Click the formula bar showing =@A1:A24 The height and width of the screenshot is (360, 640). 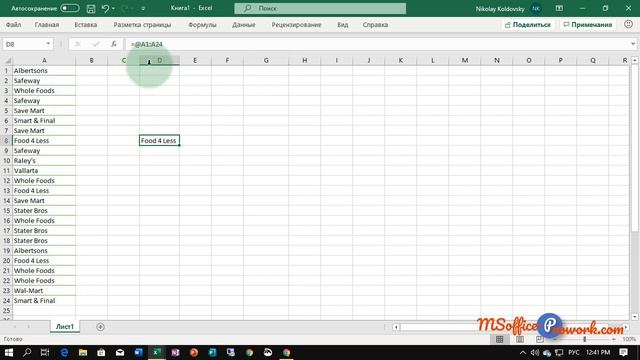pos(378,44)
